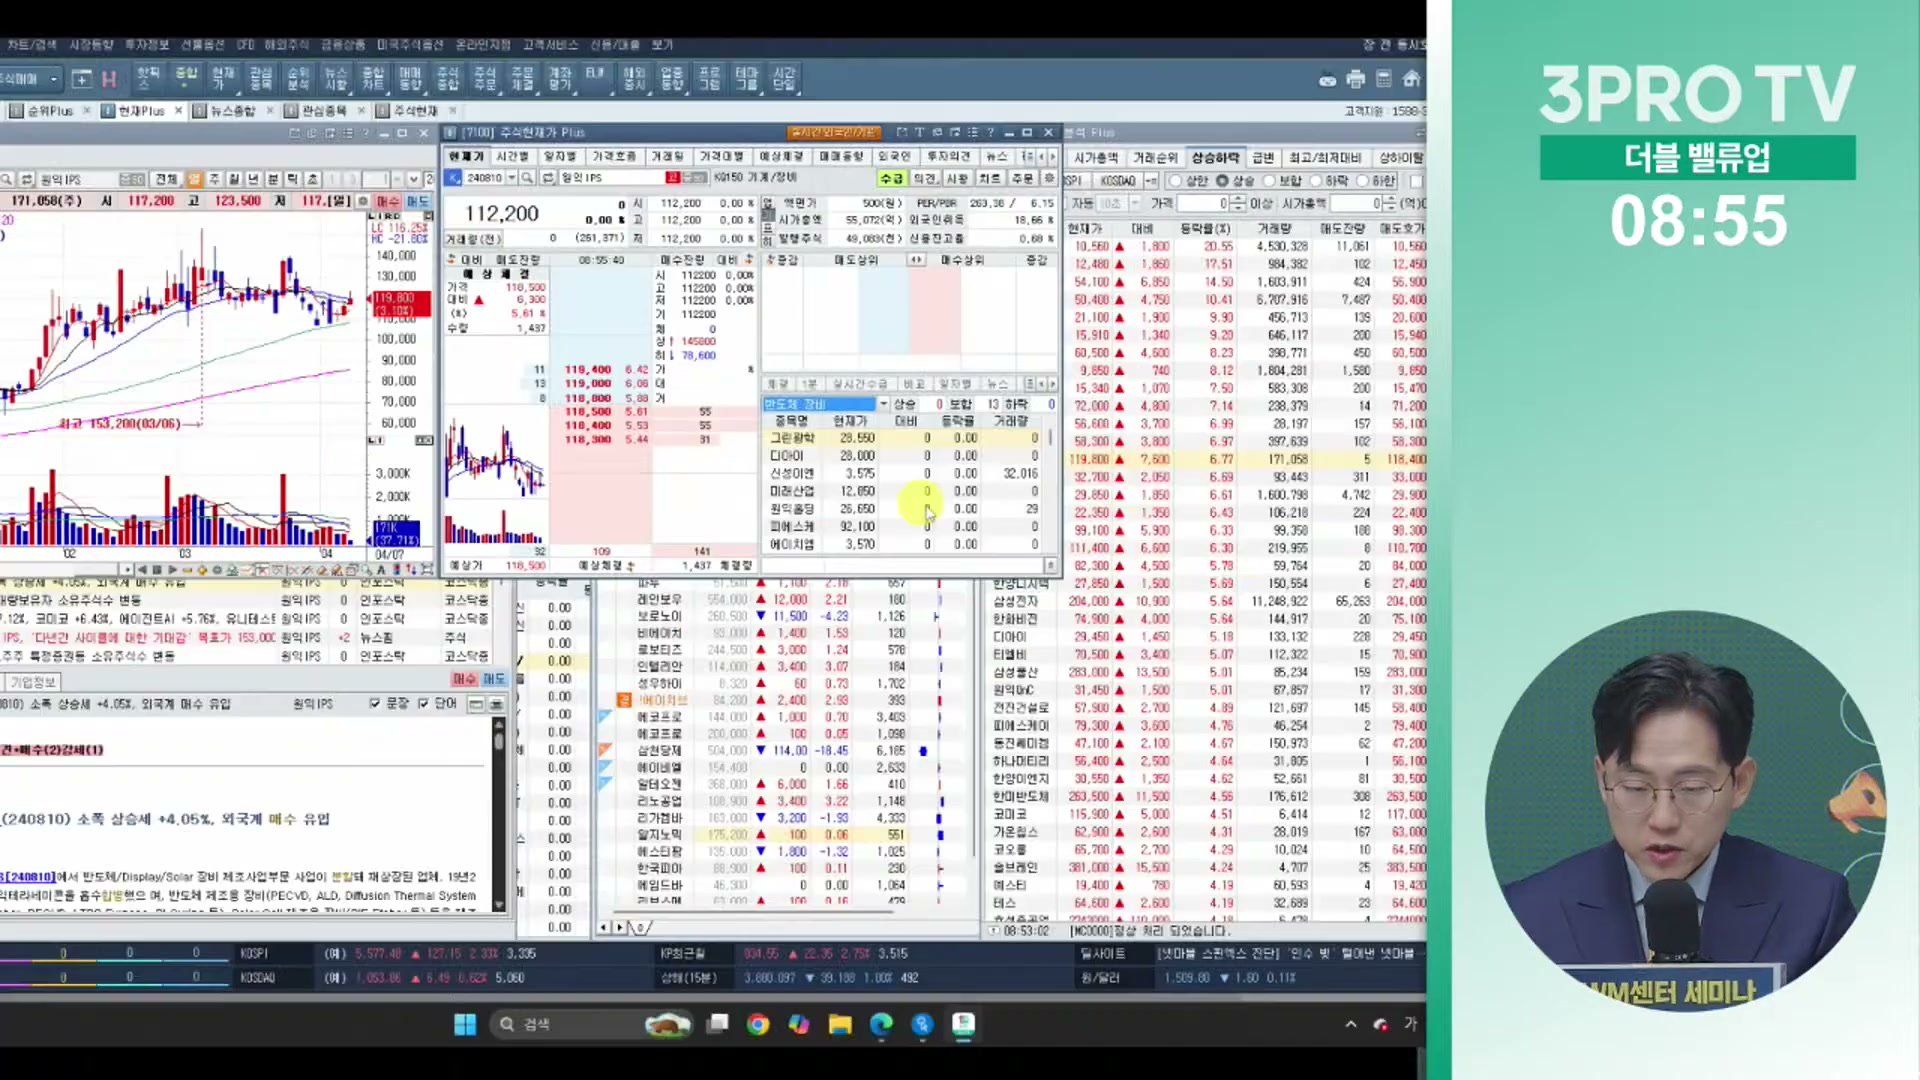Switch to the 뉴스종합 screen tab
This screenshot has width=1920, height=1080.
232,111
